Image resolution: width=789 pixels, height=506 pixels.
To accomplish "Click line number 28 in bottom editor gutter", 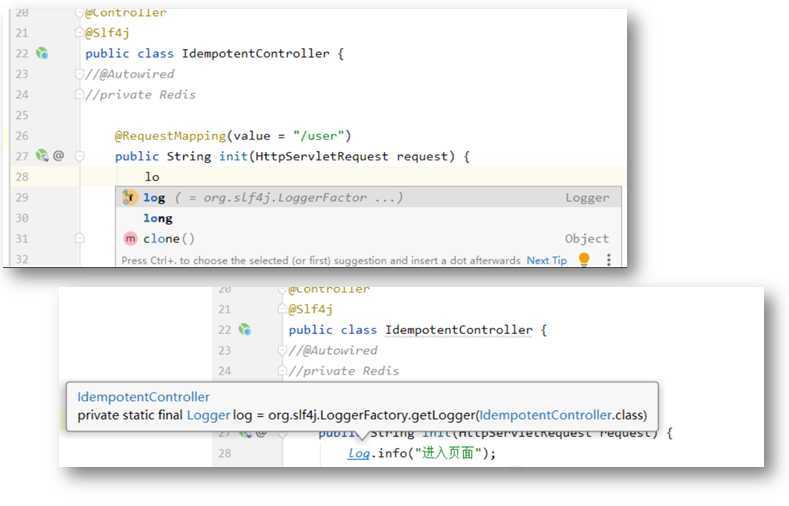I will (224, 453).
